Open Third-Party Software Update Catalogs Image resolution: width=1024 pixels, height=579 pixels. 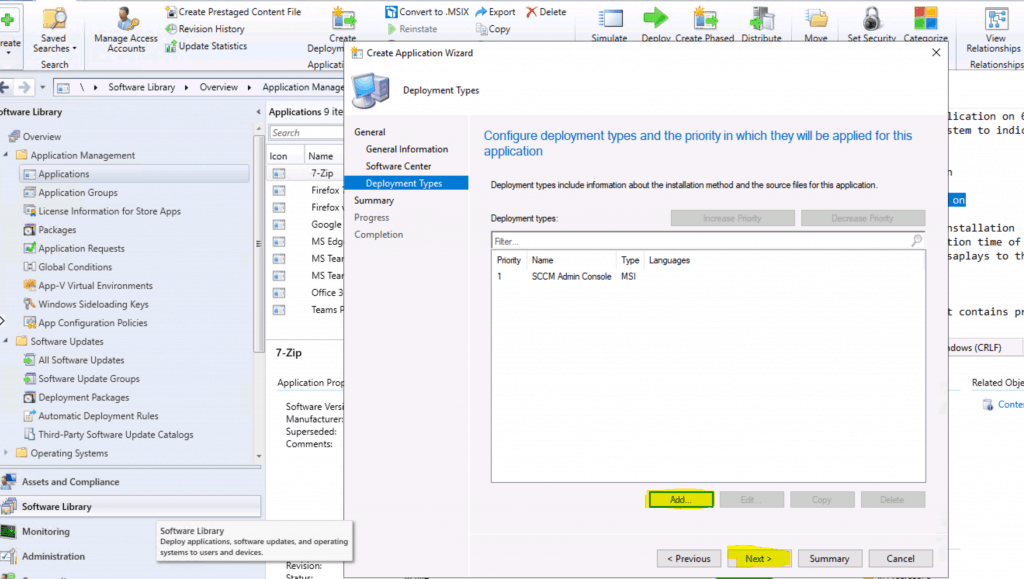[116, 434]
